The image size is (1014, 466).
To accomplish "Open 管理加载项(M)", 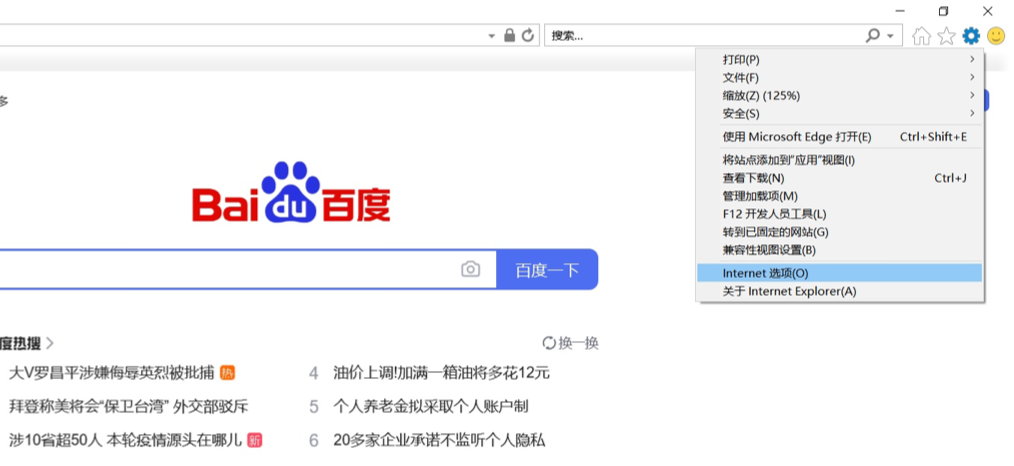I will point(839,196).
